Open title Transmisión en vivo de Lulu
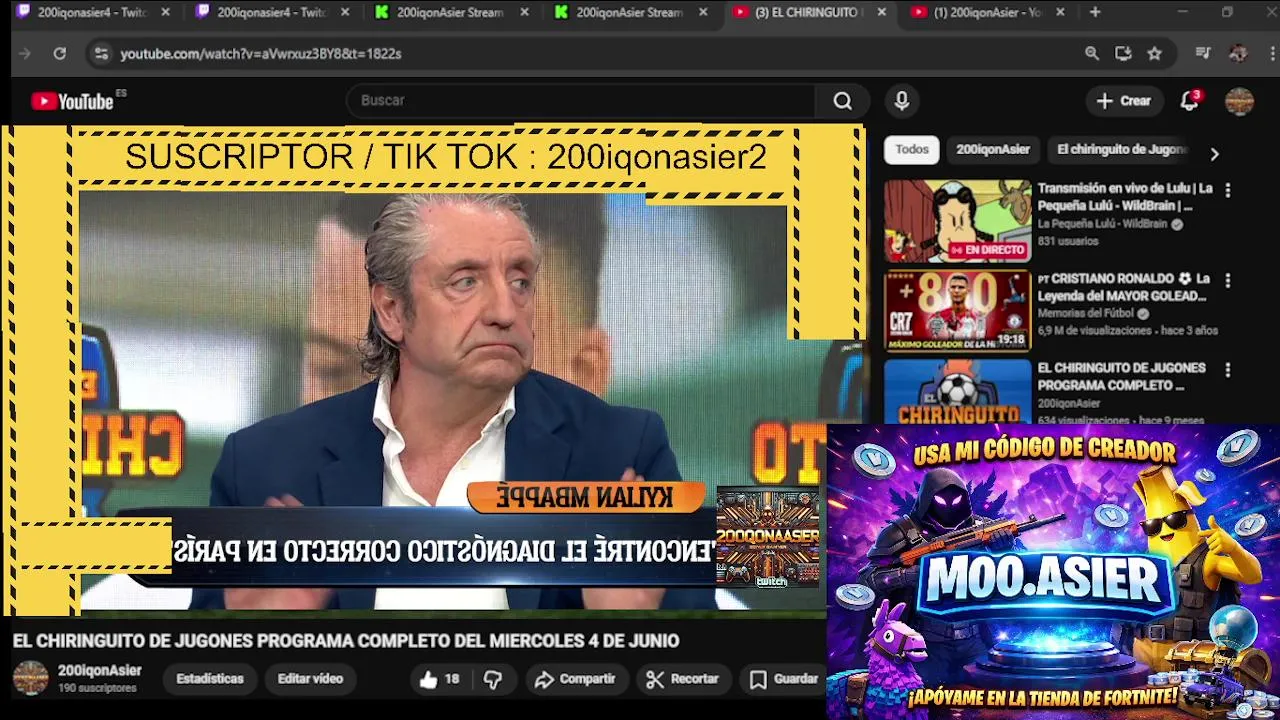The width and height of the screenshot is (1280, 720). point(1125,197)
